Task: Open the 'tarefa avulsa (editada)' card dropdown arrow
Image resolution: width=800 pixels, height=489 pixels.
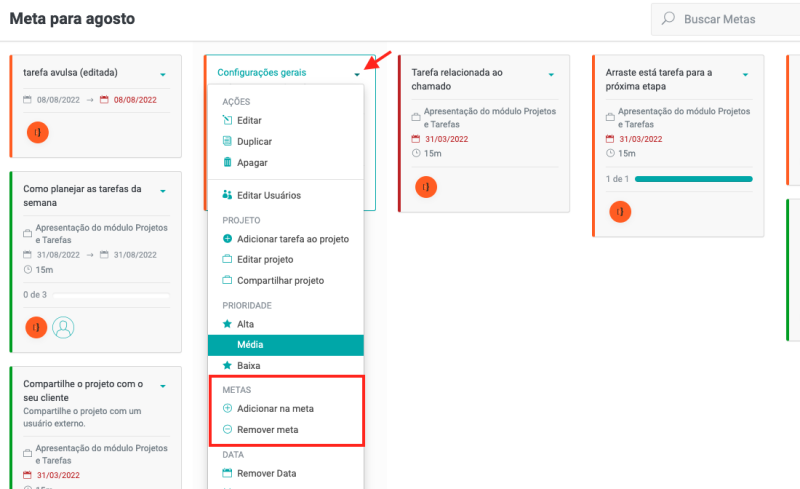Action: click(x=163, y=74)
